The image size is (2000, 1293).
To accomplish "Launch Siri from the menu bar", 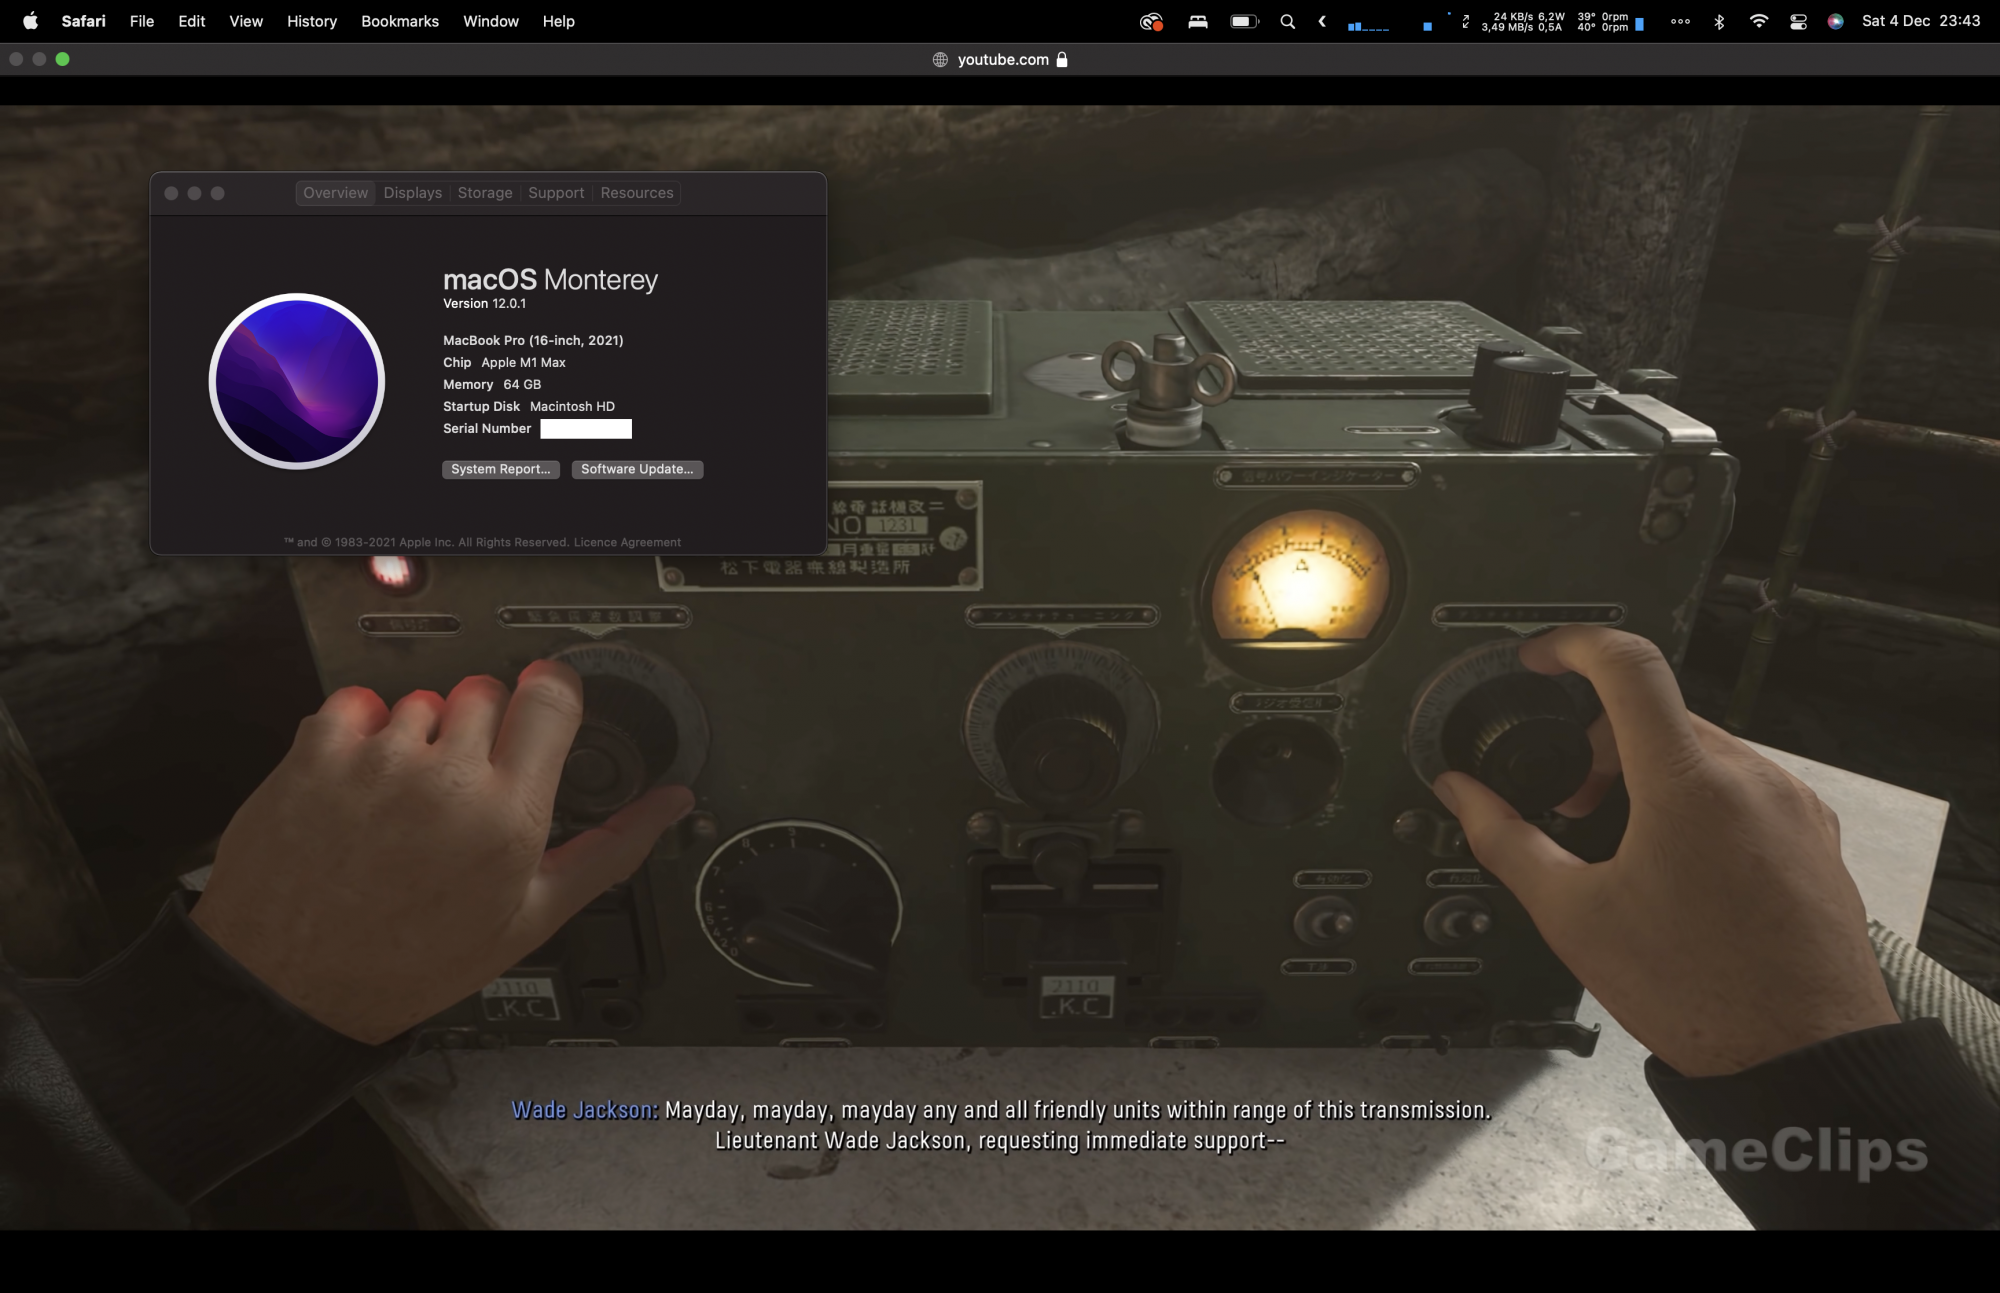I will [1835, 21].
